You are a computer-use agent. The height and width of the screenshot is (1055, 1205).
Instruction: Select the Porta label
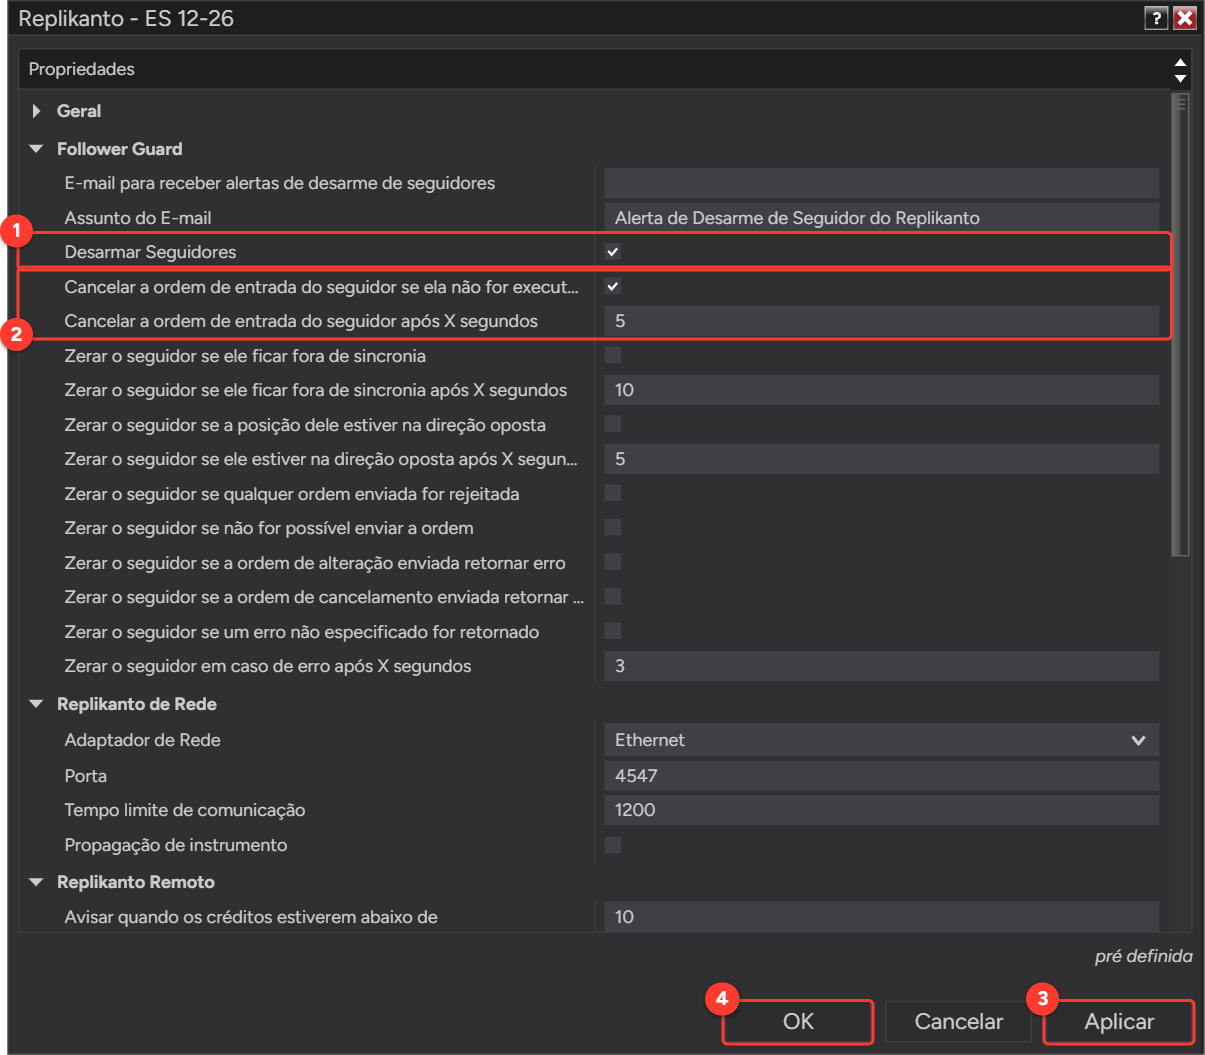click(x=85, y=776)
